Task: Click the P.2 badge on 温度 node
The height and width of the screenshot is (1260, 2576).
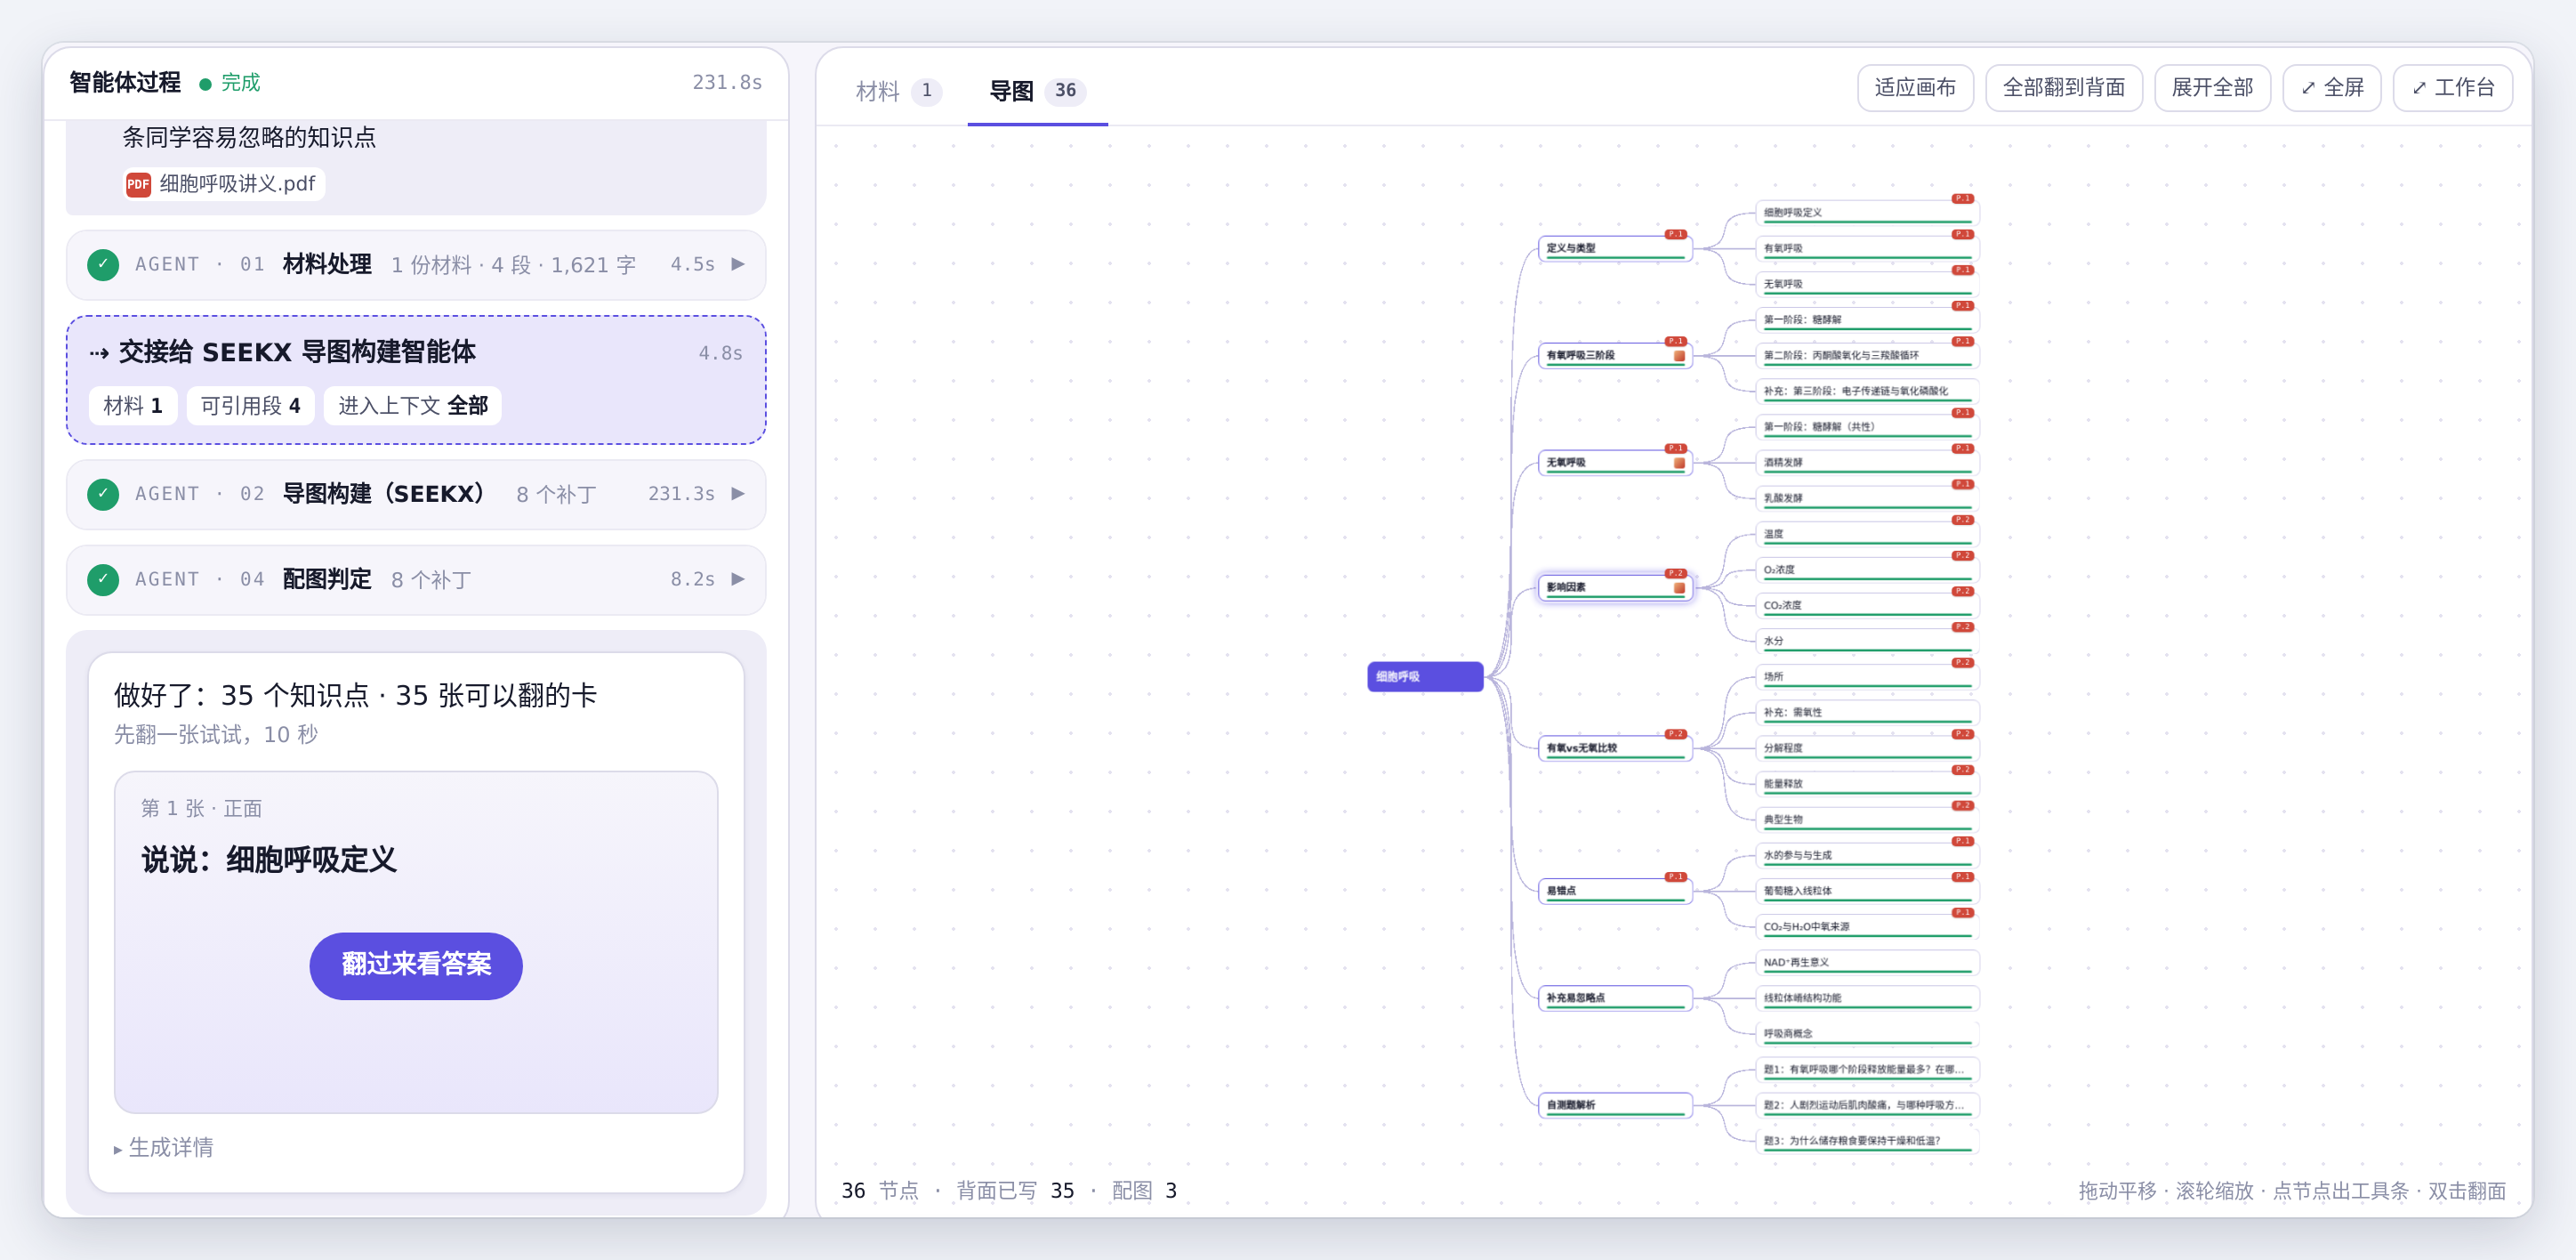Action: pyautogui.click(x=1962, y=520)
